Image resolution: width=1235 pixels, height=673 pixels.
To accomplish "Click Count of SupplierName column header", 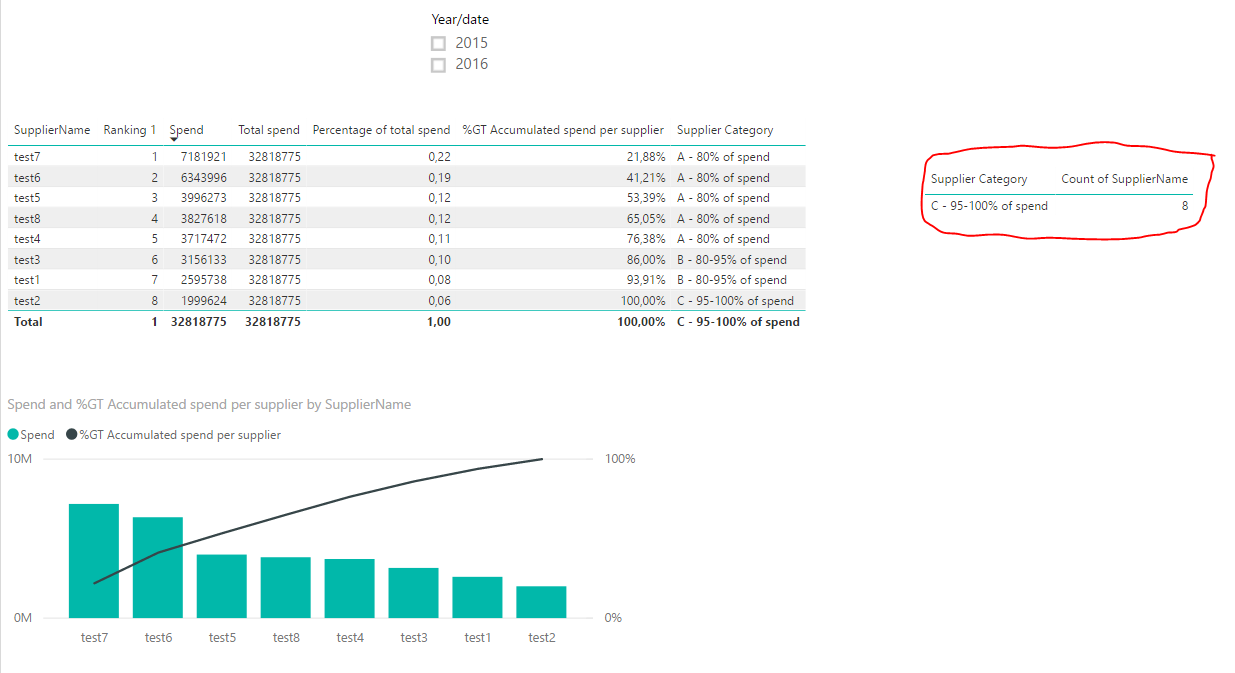I will tap(1125, 179).
